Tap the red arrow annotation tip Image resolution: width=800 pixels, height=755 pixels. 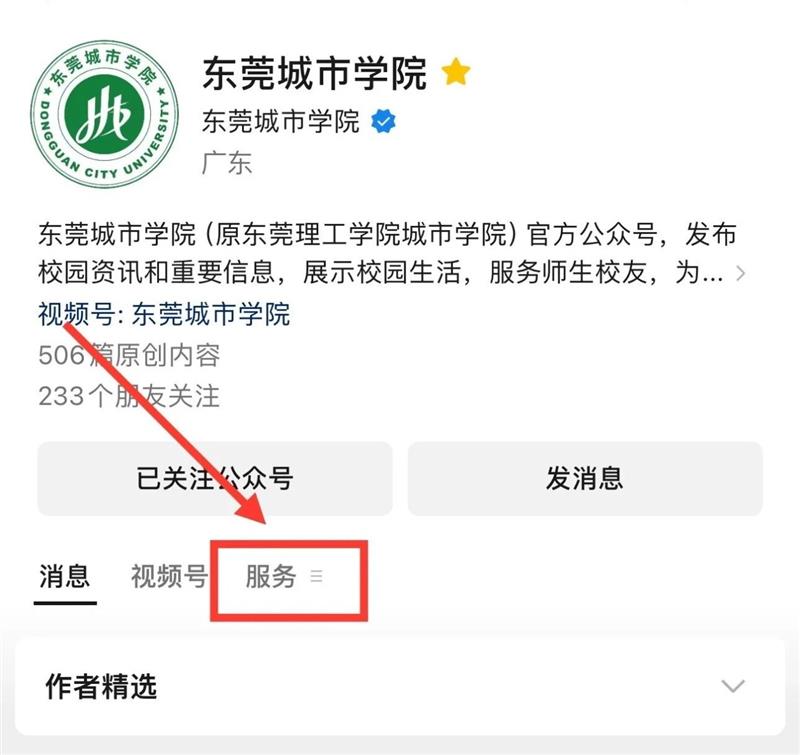(x=261, y=519)
